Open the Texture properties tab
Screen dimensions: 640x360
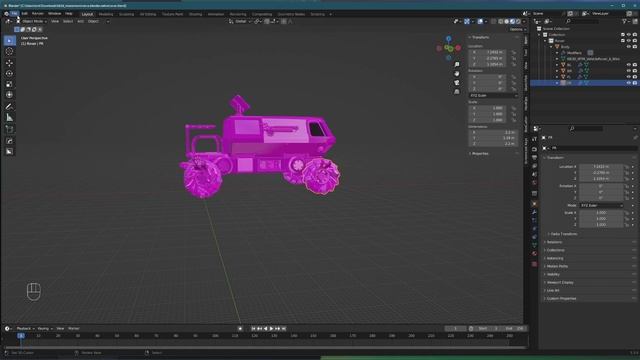(534, 264)
